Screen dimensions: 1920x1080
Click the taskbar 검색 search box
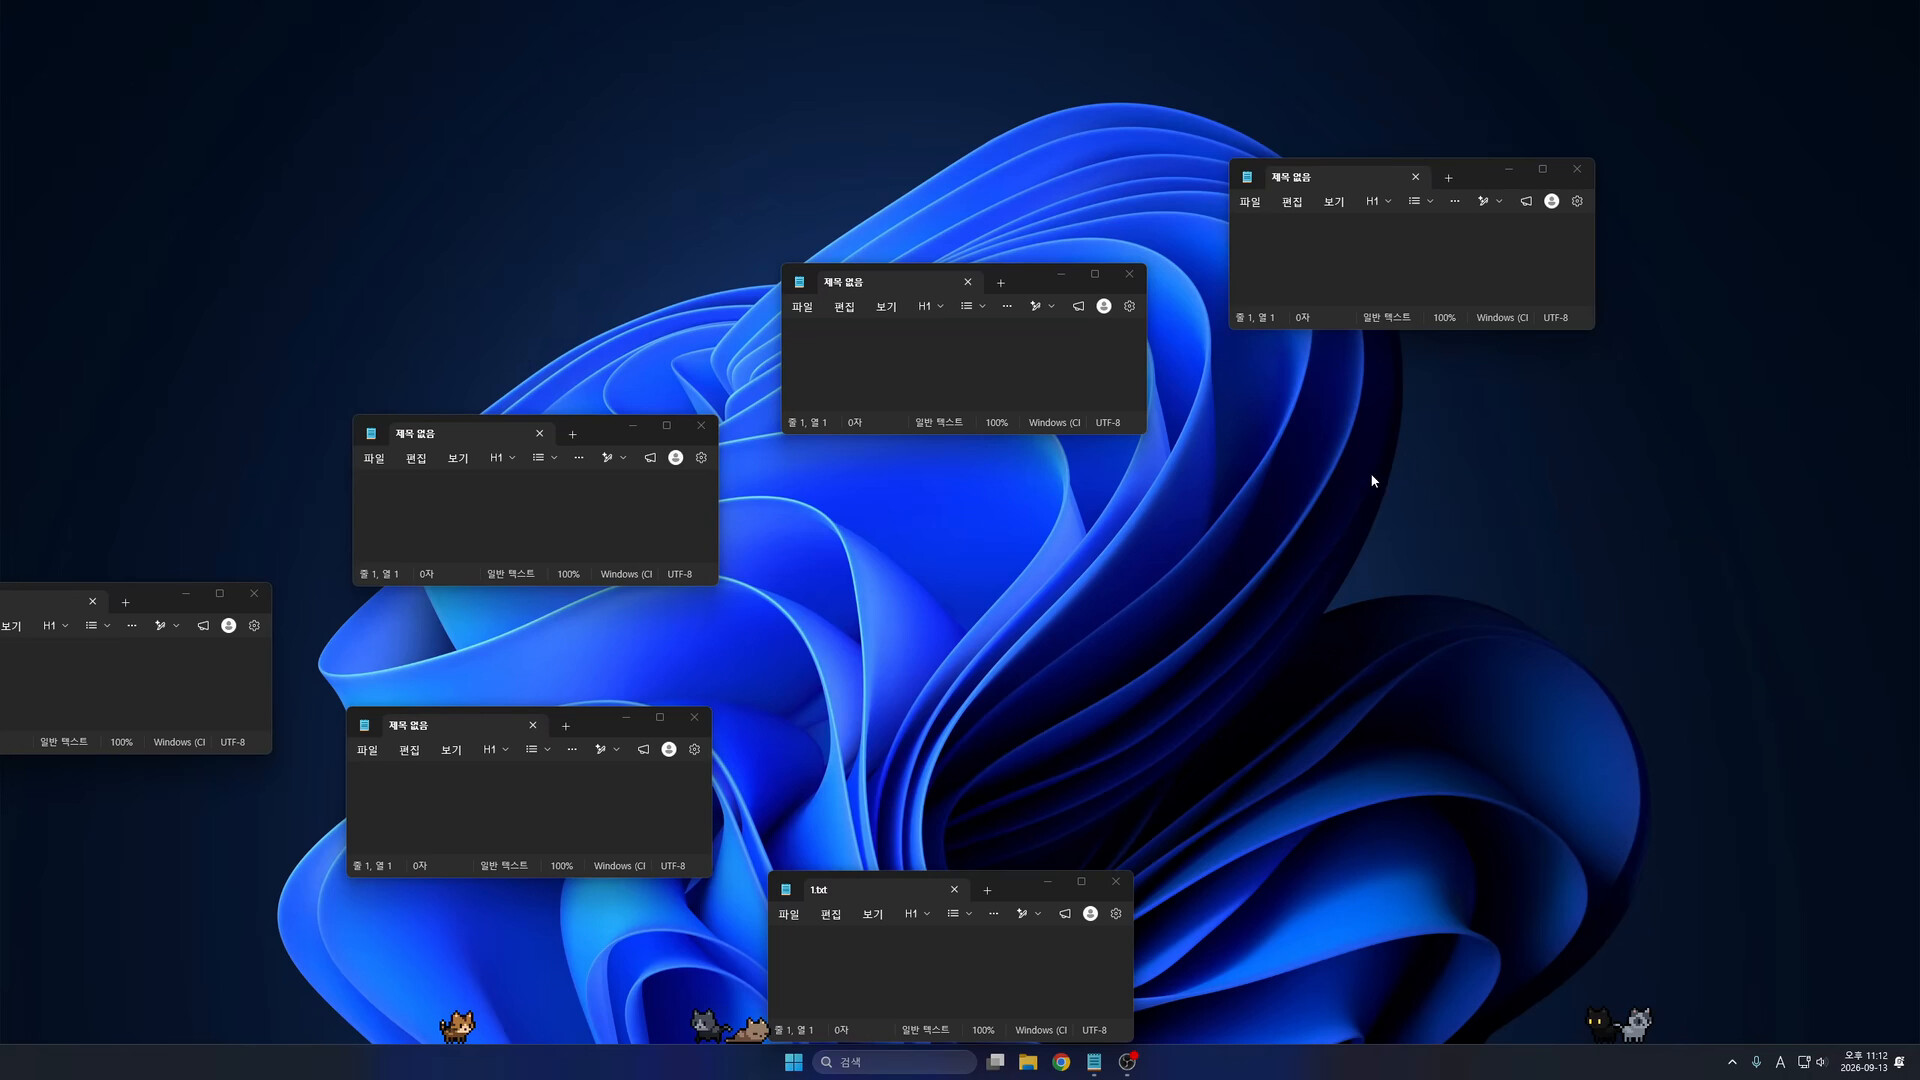click(895, 1062)
